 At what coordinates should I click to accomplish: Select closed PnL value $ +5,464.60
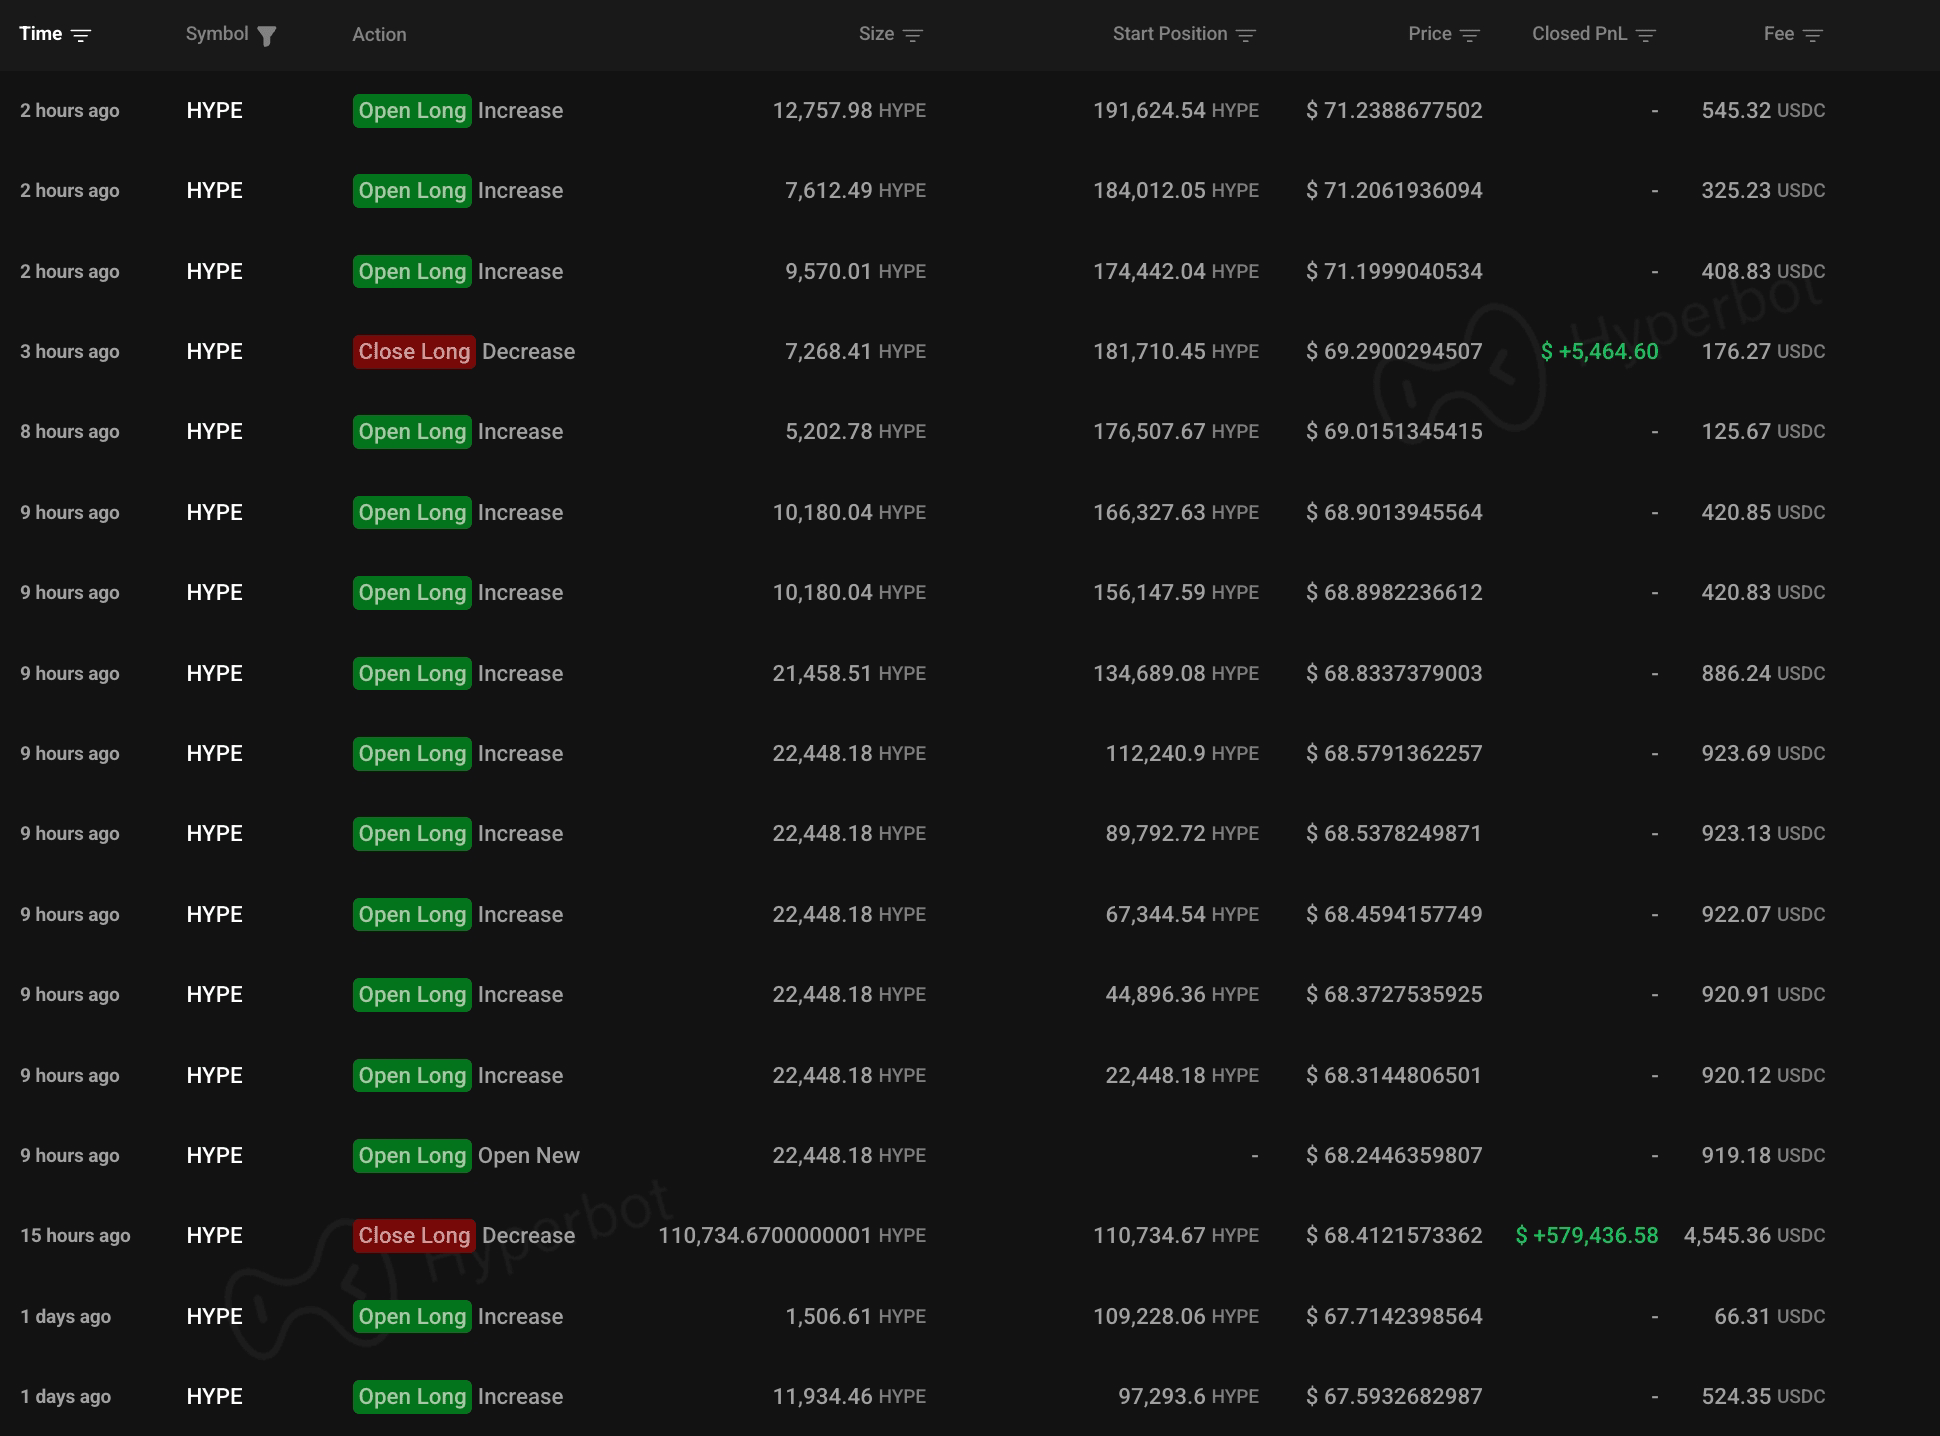coord(1599,351)
